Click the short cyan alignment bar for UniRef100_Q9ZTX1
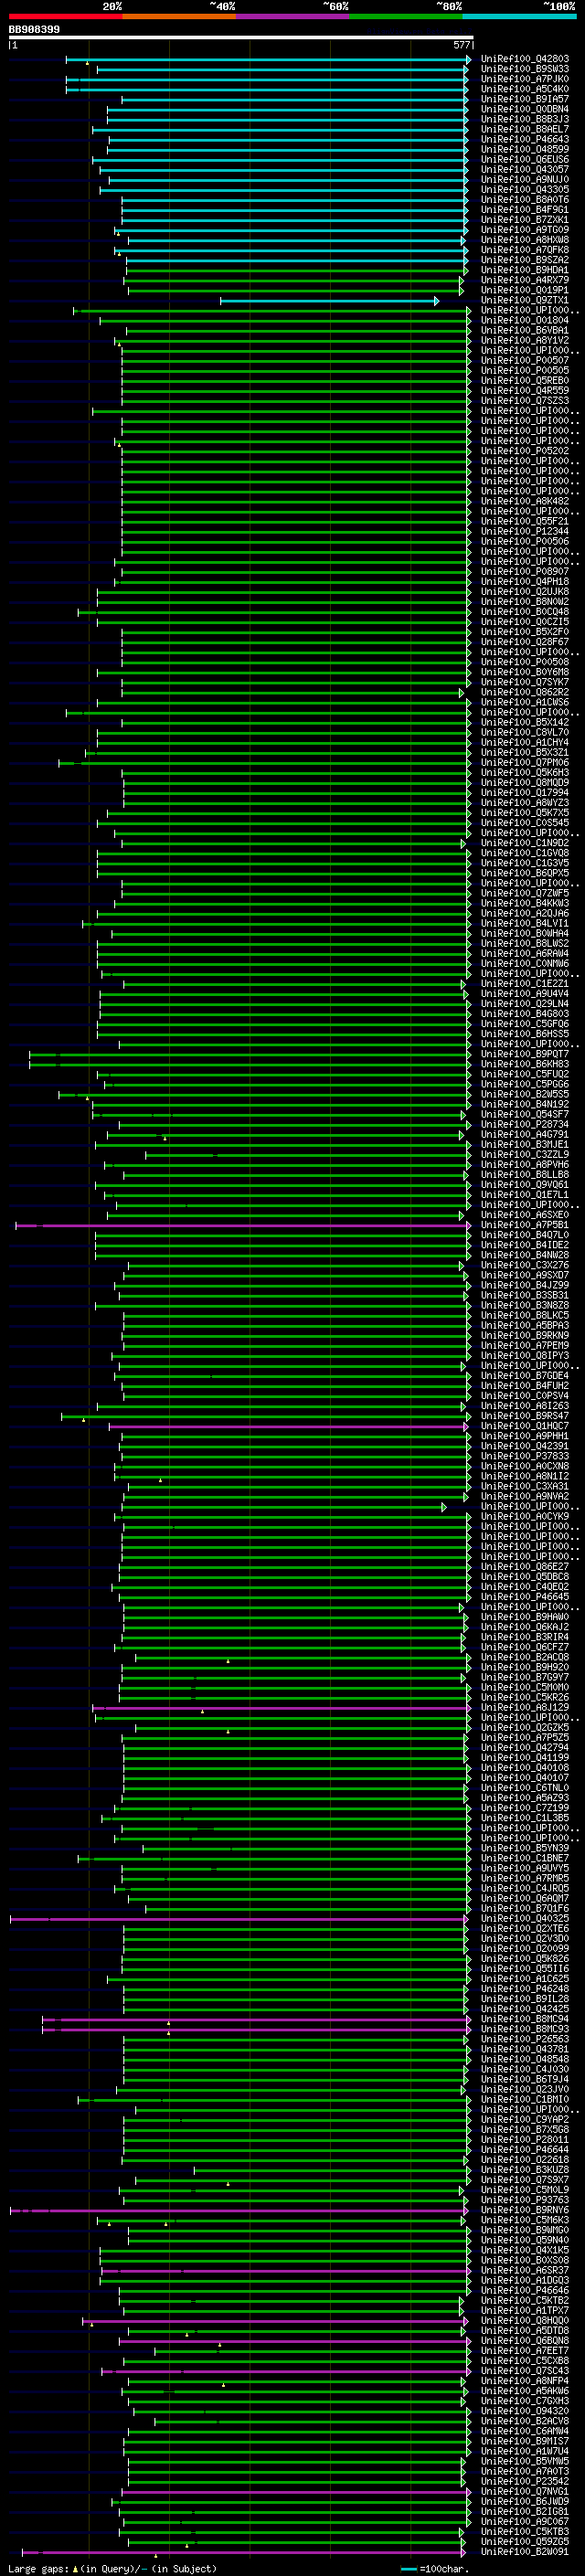The height and width of the screenshot is (2576, 585). click(329, 301)
